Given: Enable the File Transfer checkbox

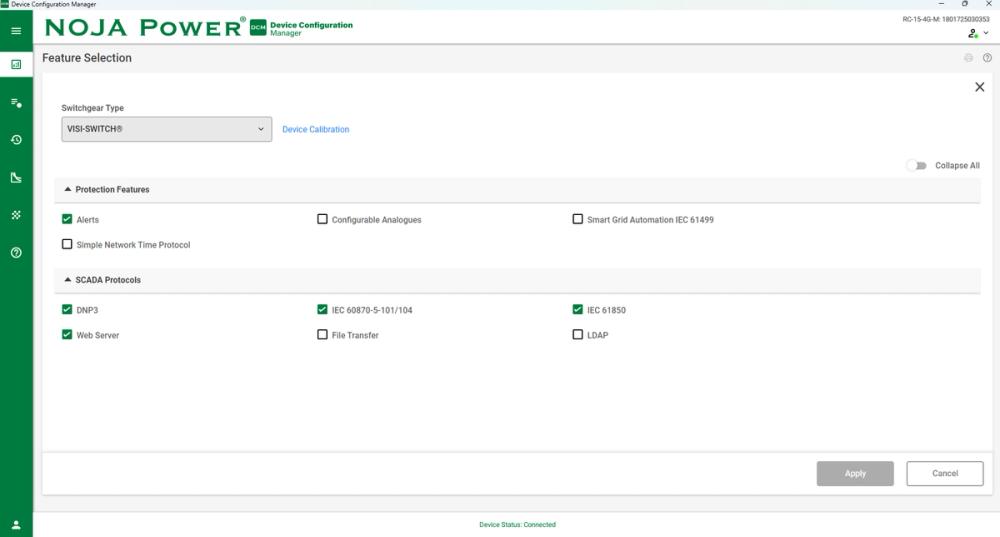Looking at the screenshot, I should point(322,334).
